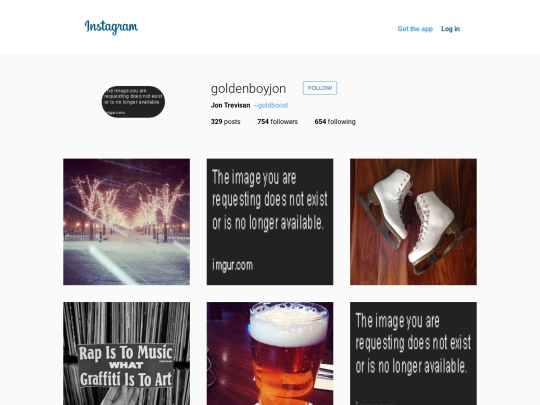Open the beer glass photo

(270, 354)
